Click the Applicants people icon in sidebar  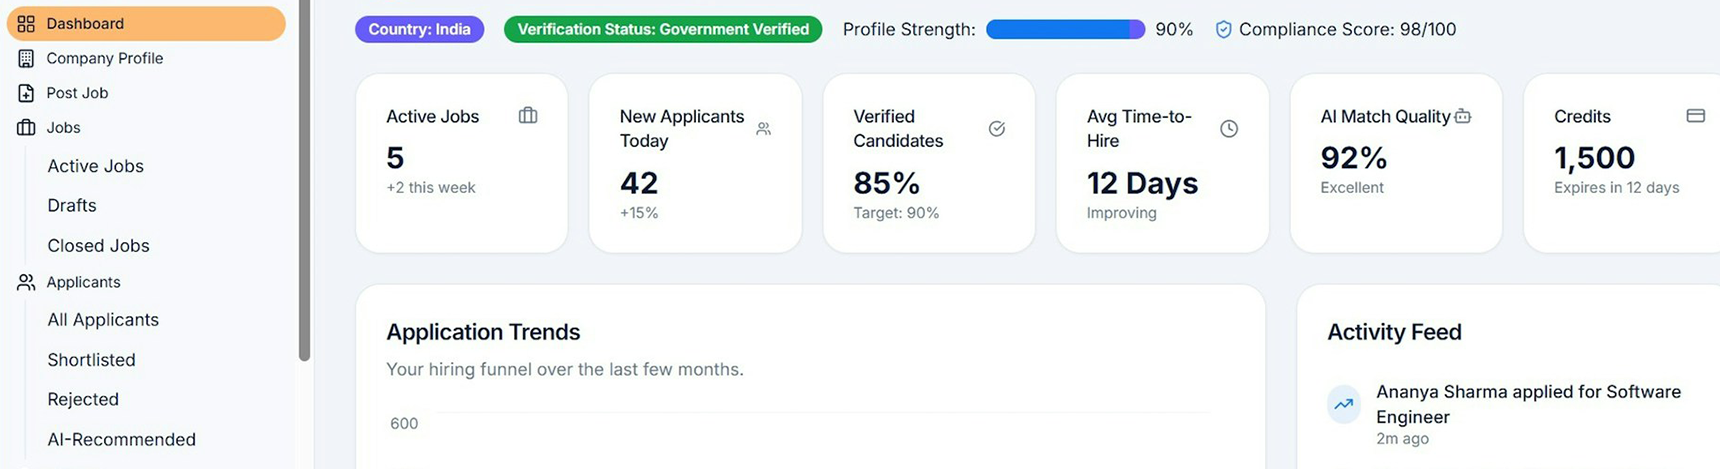pos(26,283)
